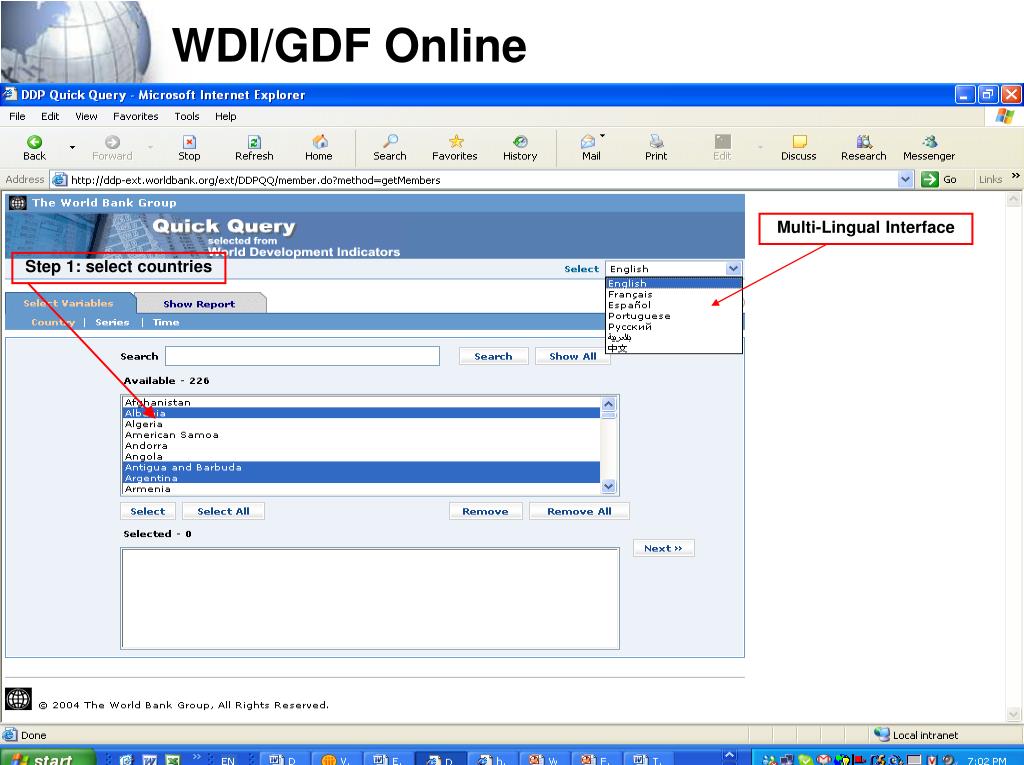The height and width of the screenshot is (765, 1024).
Task: Collapse the English language combo box arrow
Action: coord(733,269)
